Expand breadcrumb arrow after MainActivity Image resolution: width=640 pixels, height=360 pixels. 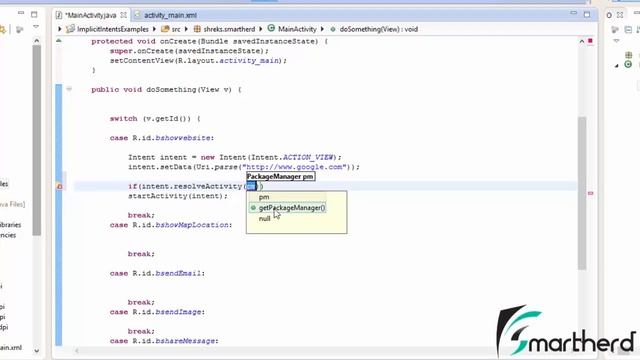(x=322, y=29)
